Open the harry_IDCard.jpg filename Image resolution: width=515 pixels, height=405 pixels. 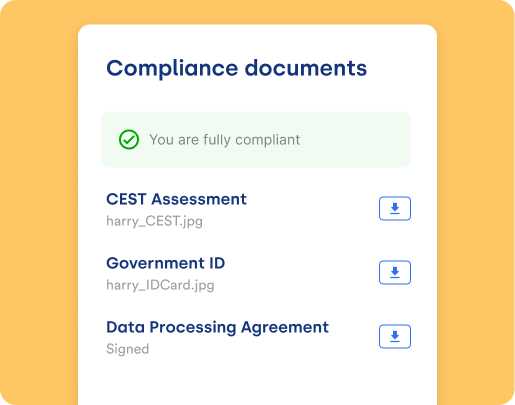(160, 285)
